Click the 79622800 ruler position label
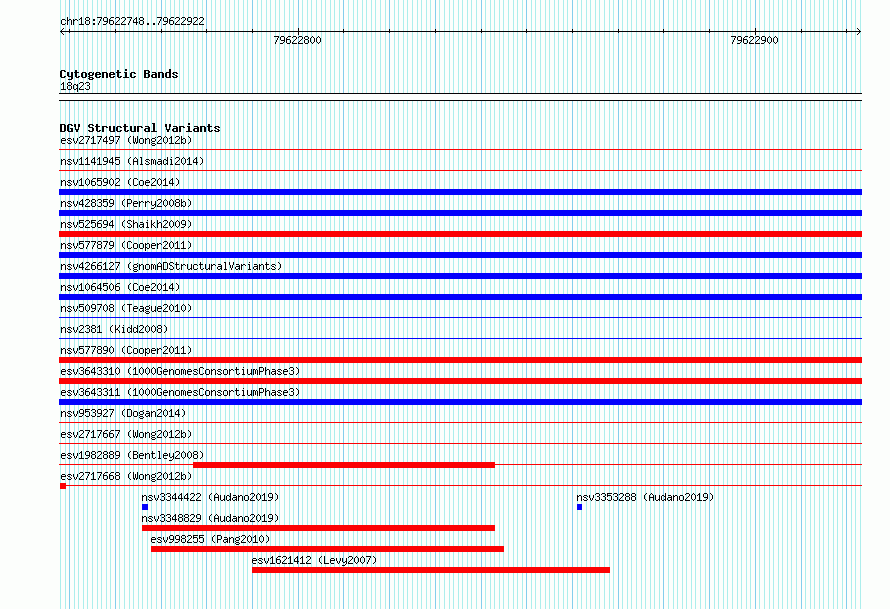The height and width of the screenshot is (609, 890). click(x=297, y=40)
